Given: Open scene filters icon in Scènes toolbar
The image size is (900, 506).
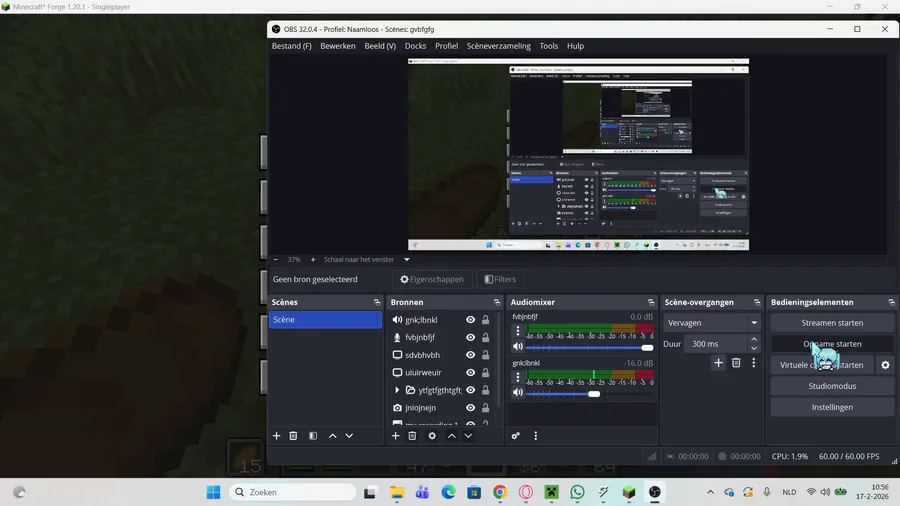Looking at the screenshot, I should (313, 436).
